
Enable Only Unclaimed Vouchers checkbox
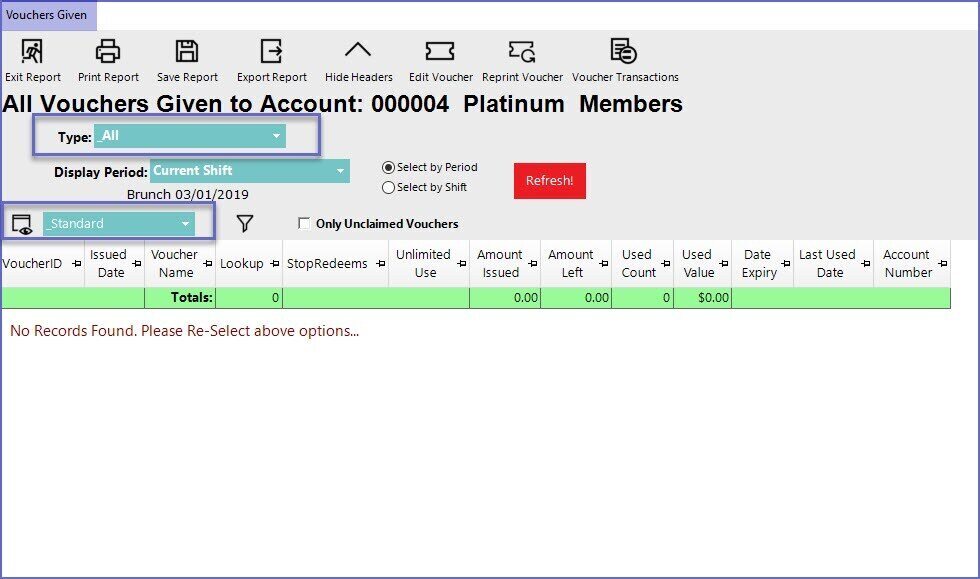pyautogui.click(x=304, y=224)
